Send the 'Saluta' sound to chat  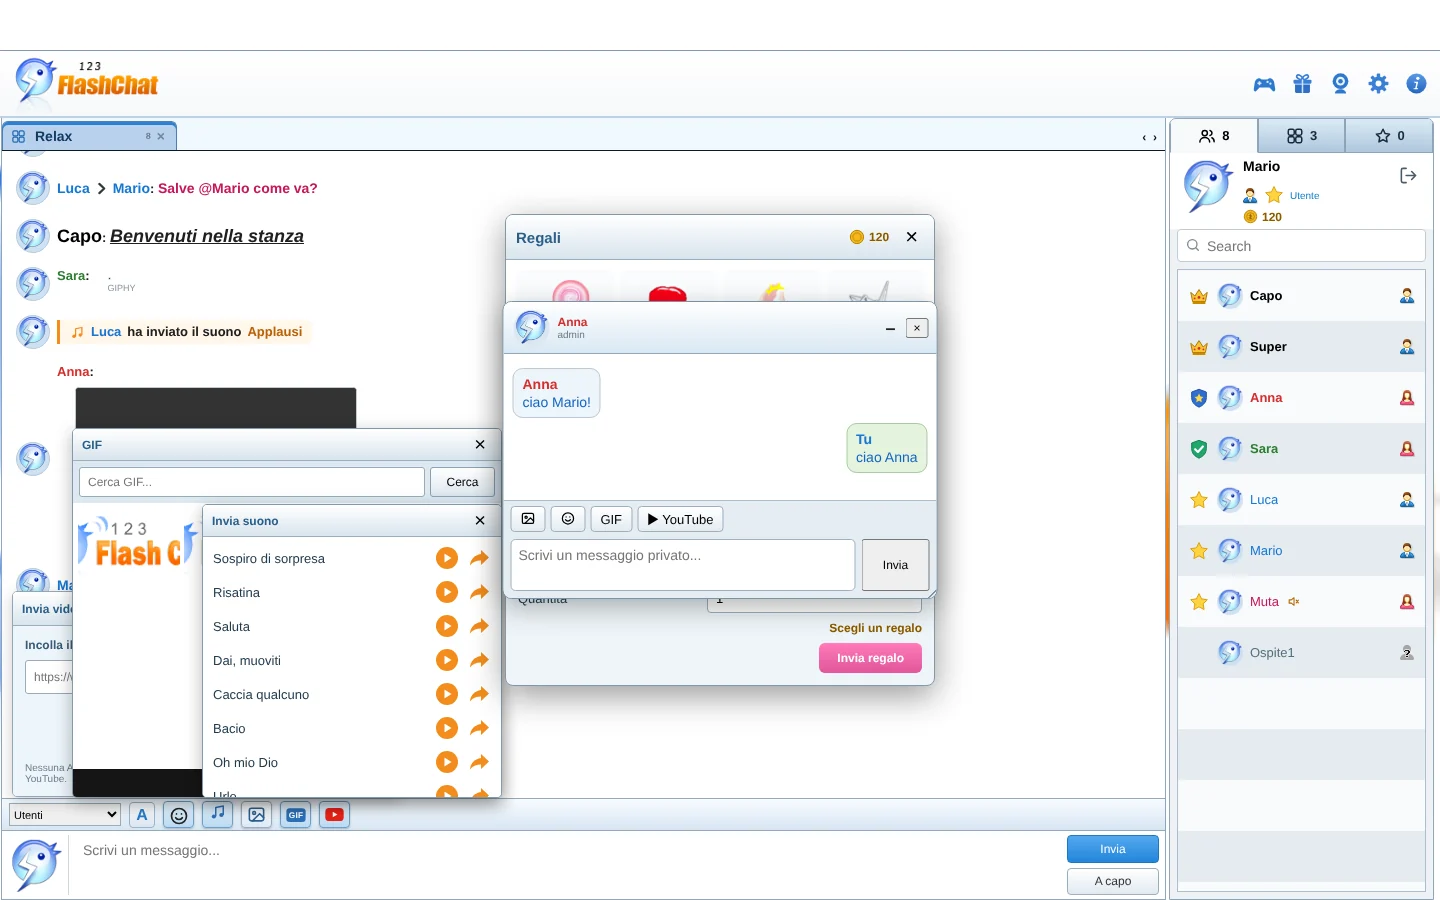click(x=480, y=626)
